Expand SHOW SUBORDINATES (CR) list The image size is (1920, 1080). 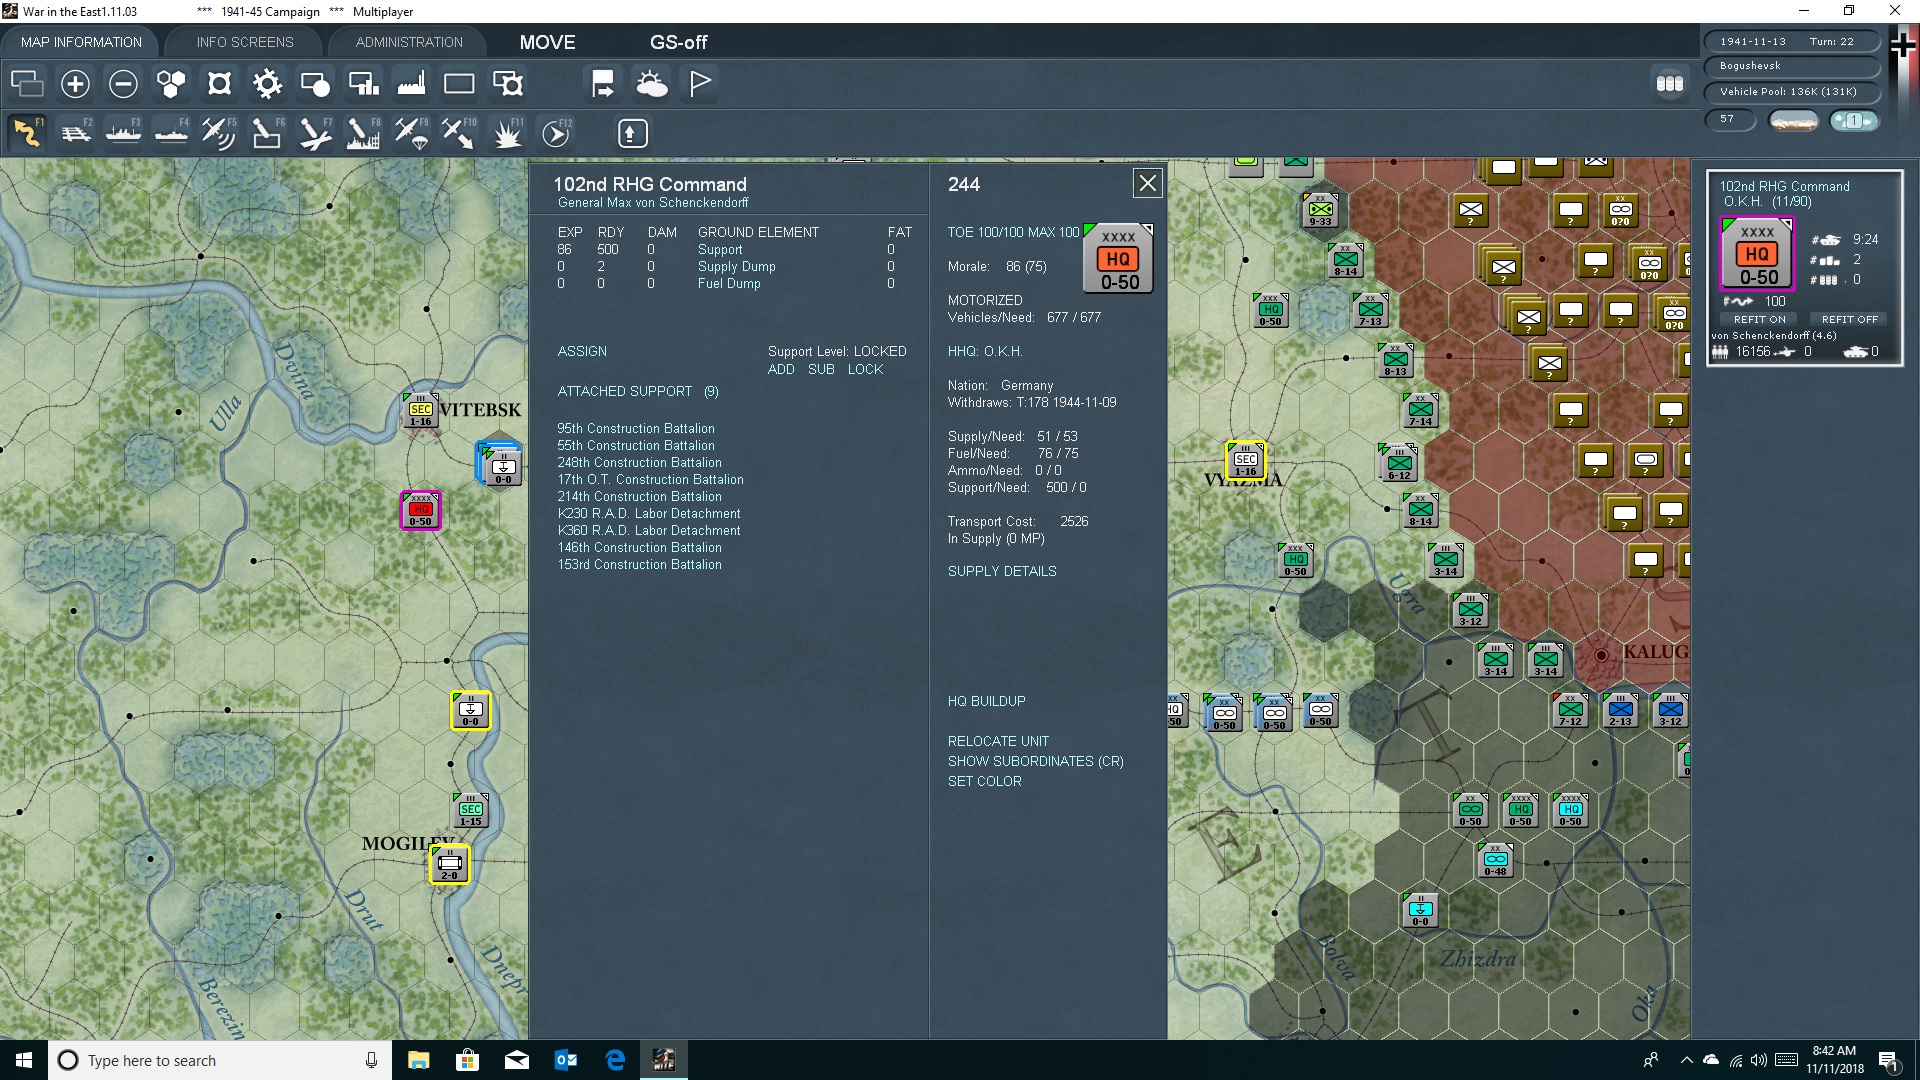tap(1035, 761)
